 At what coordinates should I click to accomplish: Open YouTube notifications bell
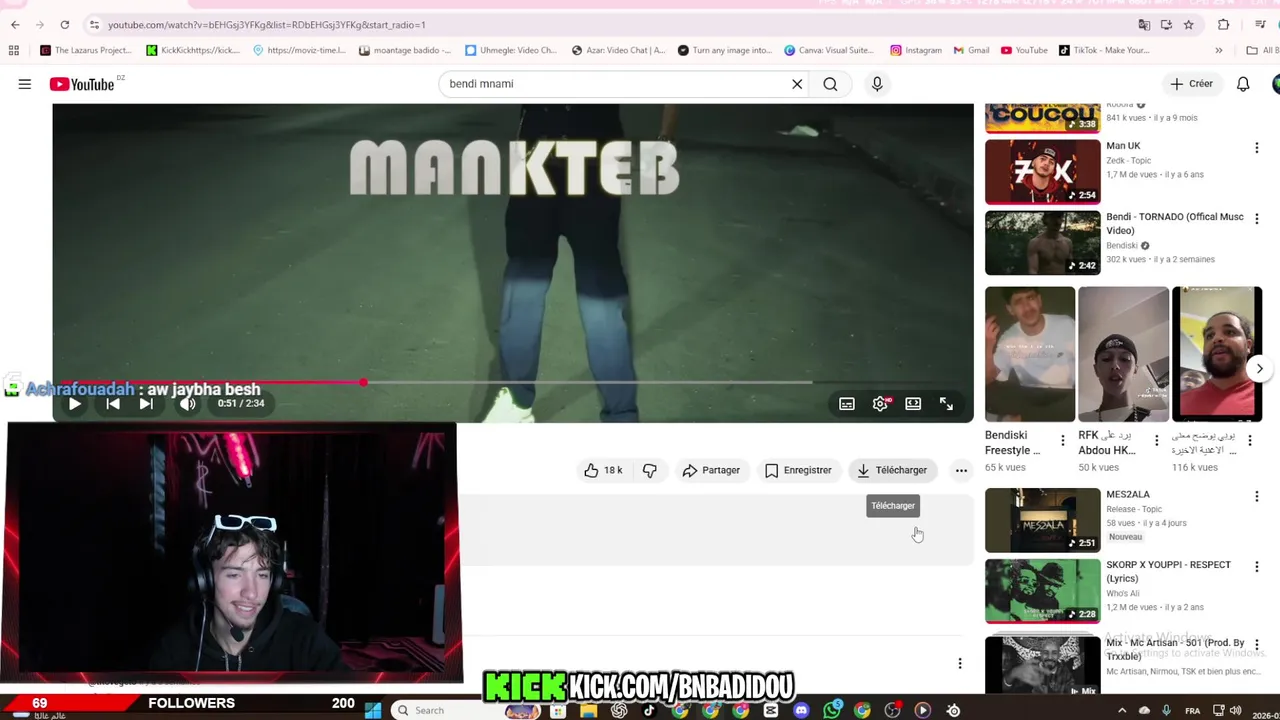click(x=1243, y=84)
